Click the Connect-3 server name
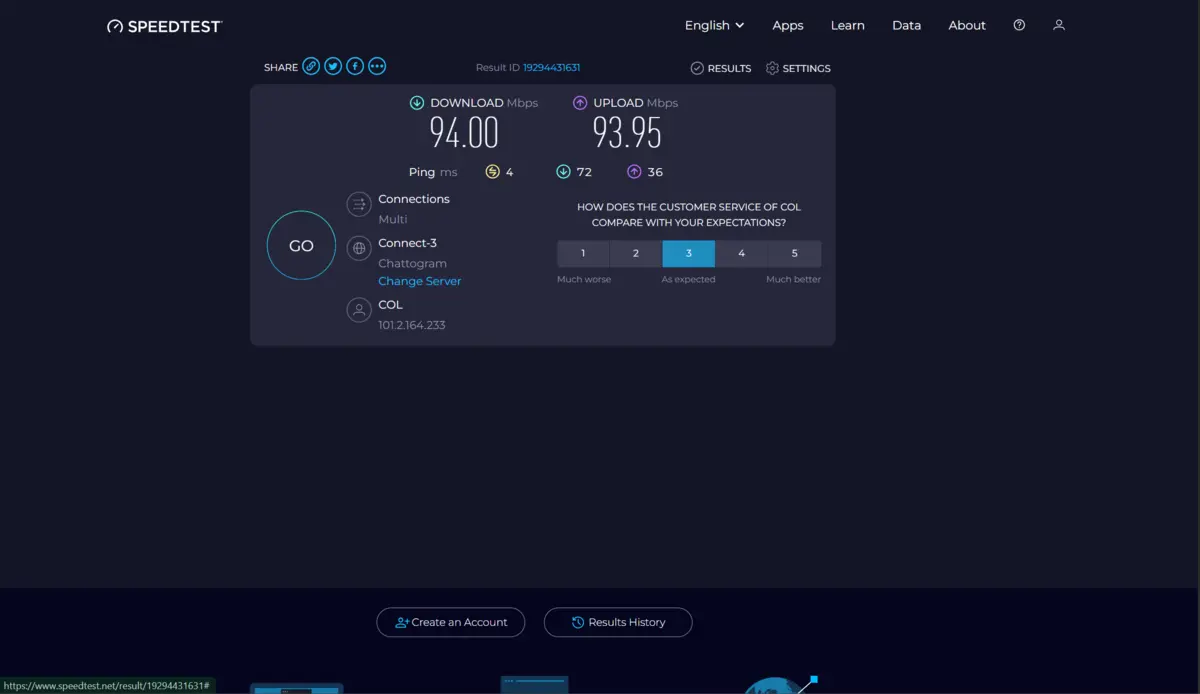 coord(407,243)
